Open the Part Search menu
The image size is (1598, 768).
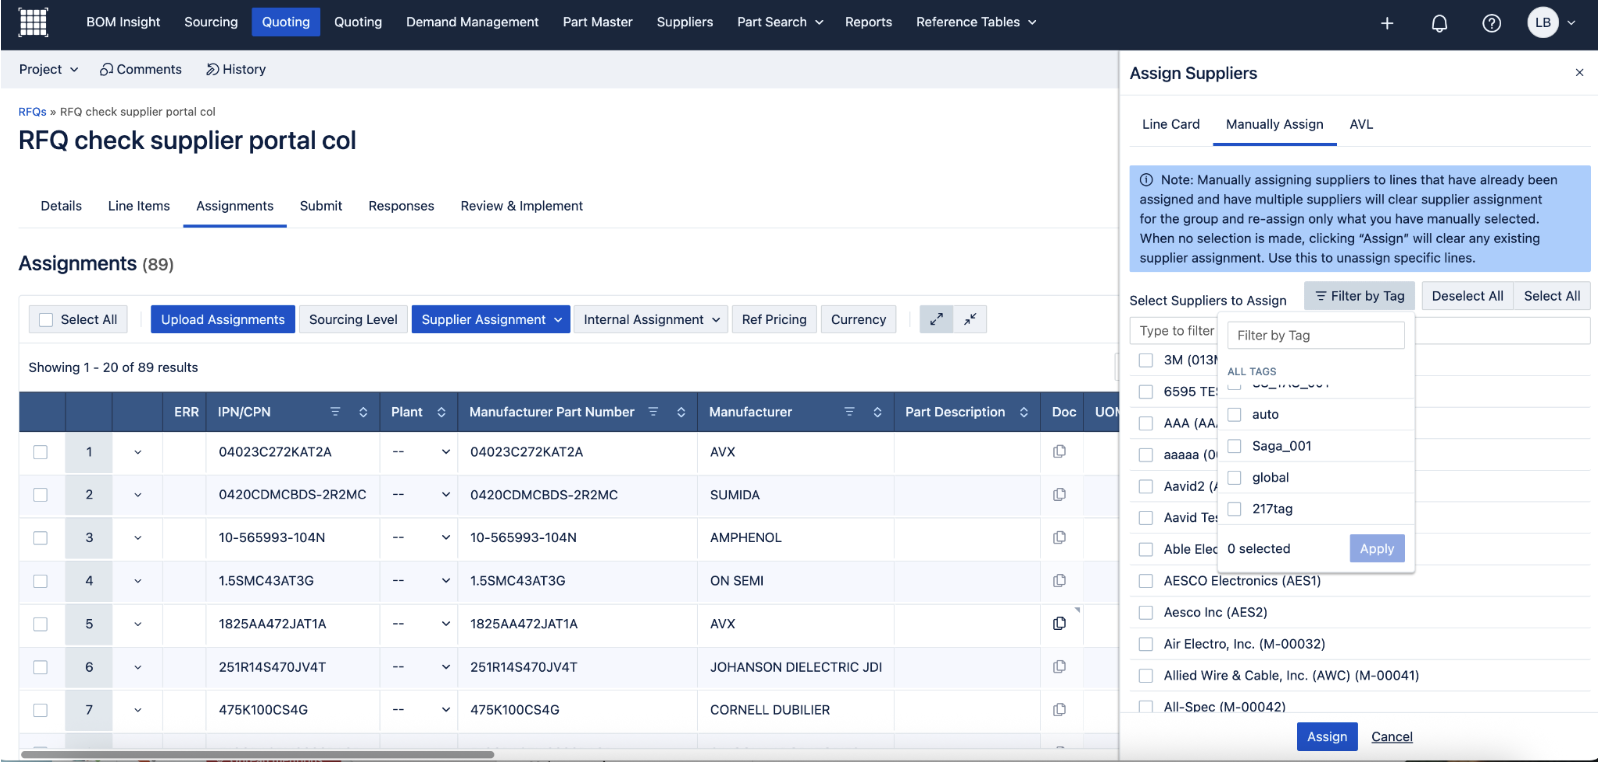[780, 22]
